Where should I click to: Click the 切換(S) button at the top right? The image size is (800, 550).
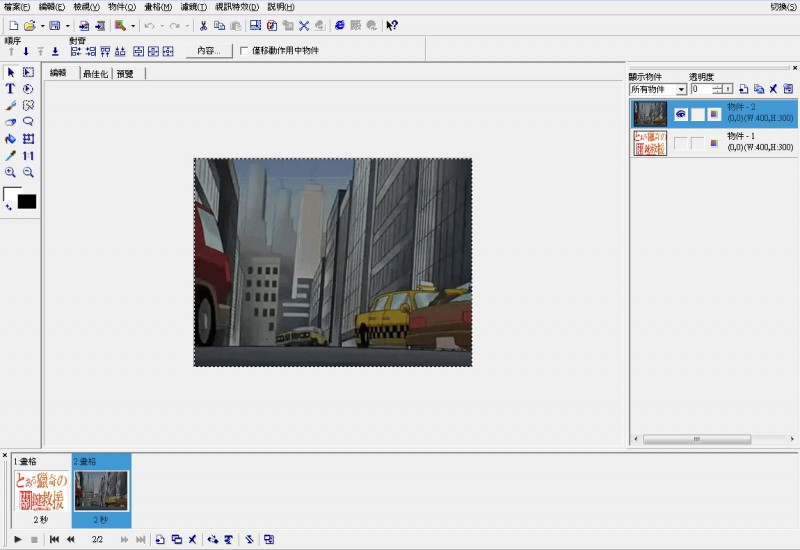pos(783,7)
